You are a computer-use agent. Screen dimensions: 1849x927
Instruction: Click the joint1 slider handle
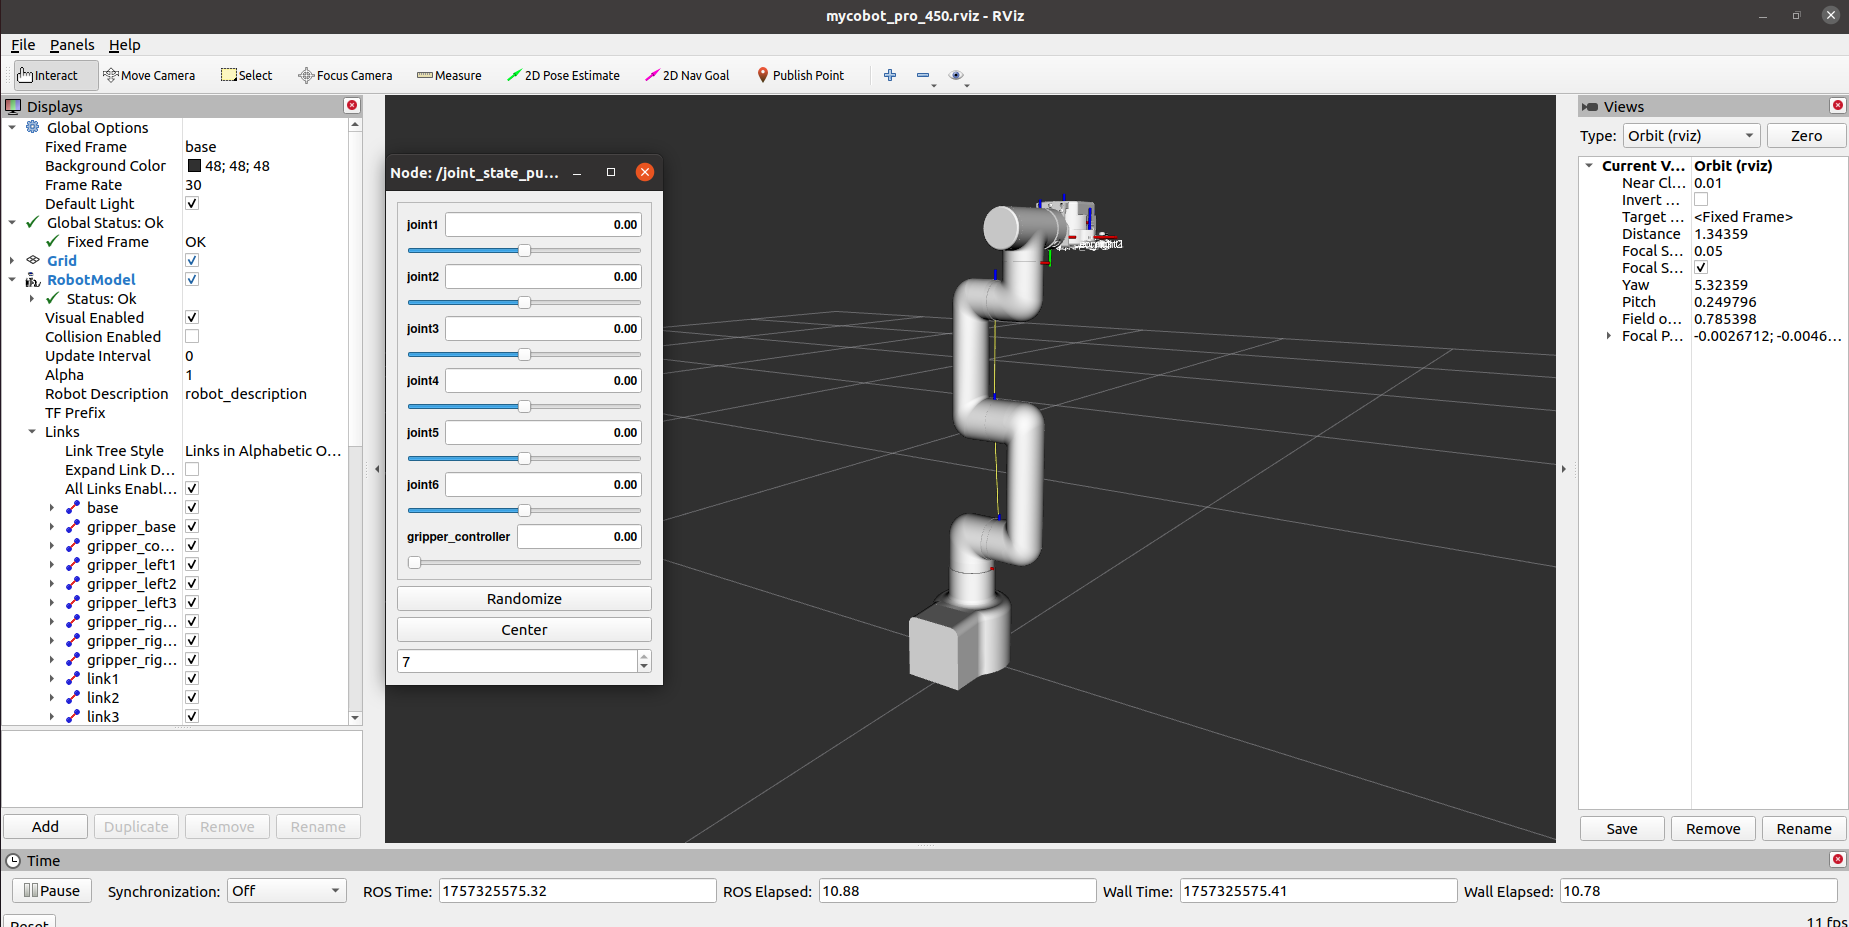(524, 250)
